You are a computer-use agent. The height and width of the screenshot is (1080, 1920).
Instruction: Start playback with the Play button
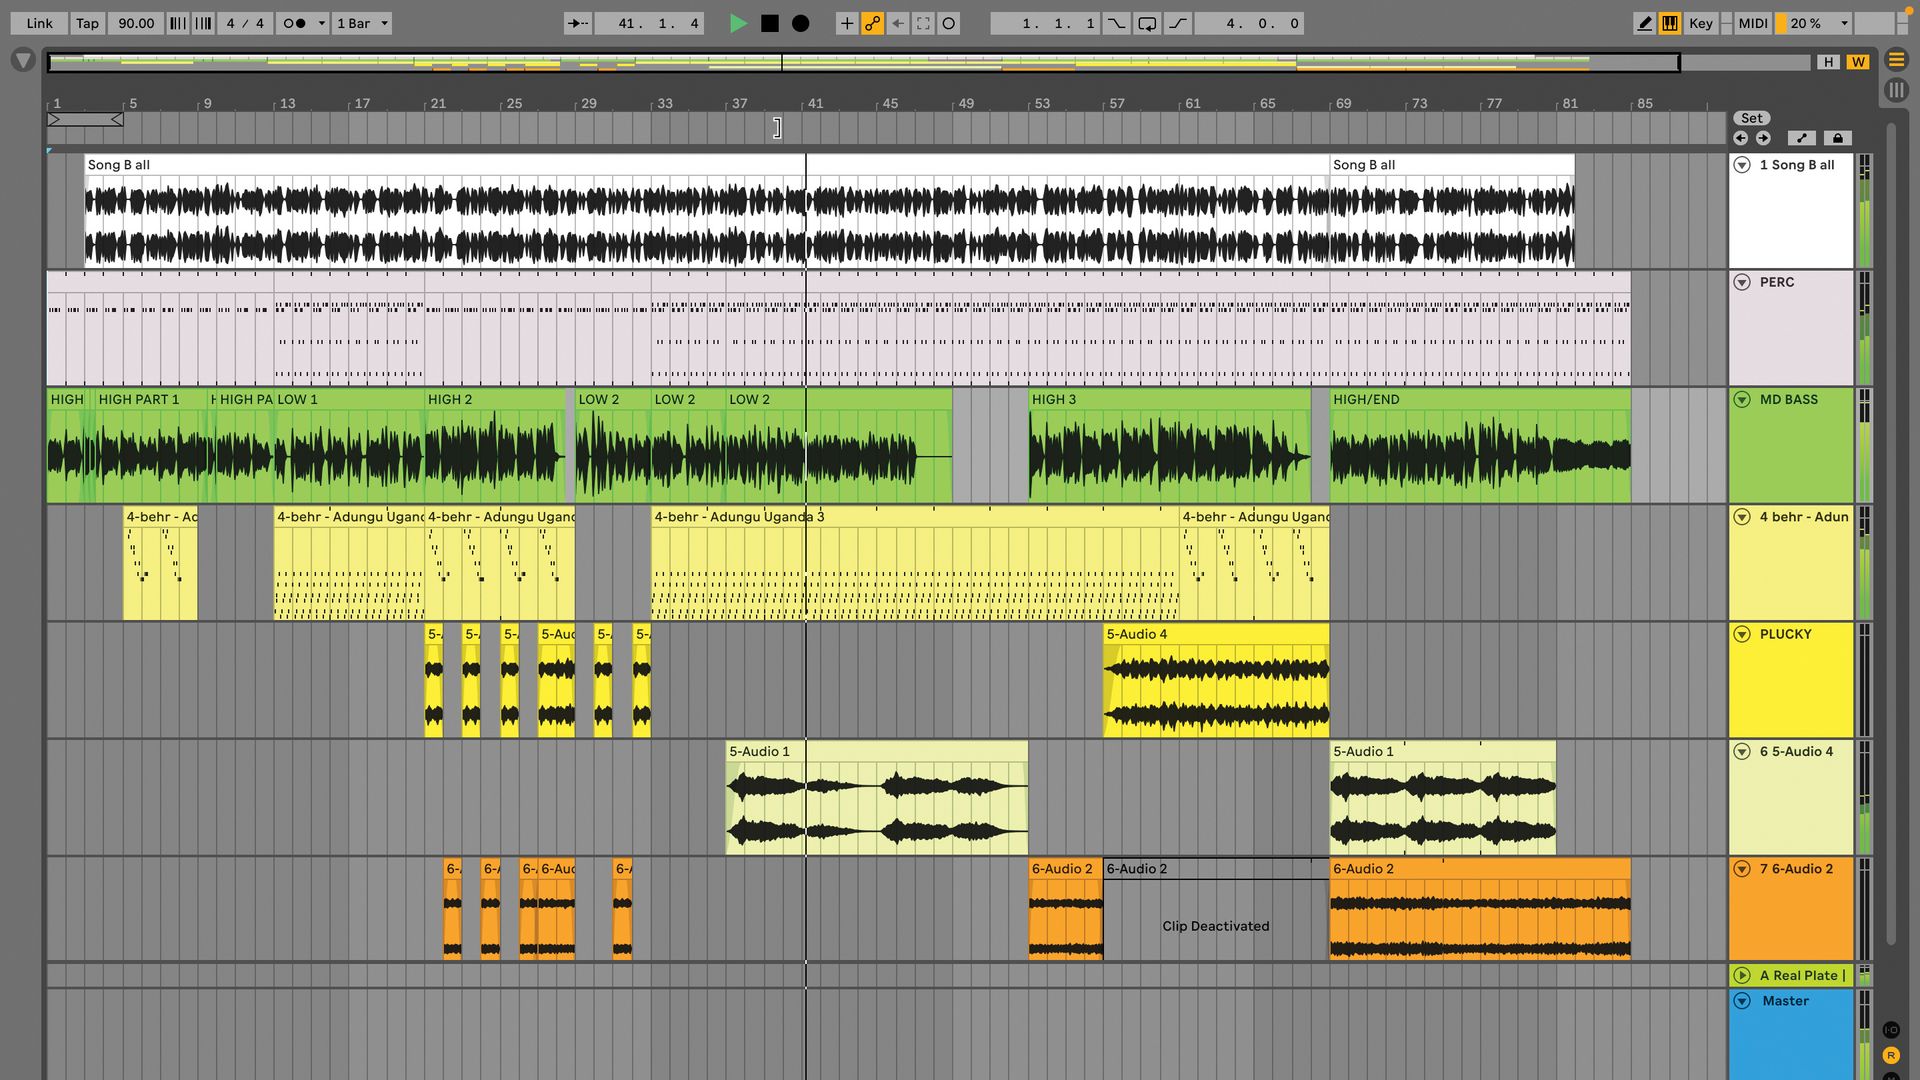point(740,23)
